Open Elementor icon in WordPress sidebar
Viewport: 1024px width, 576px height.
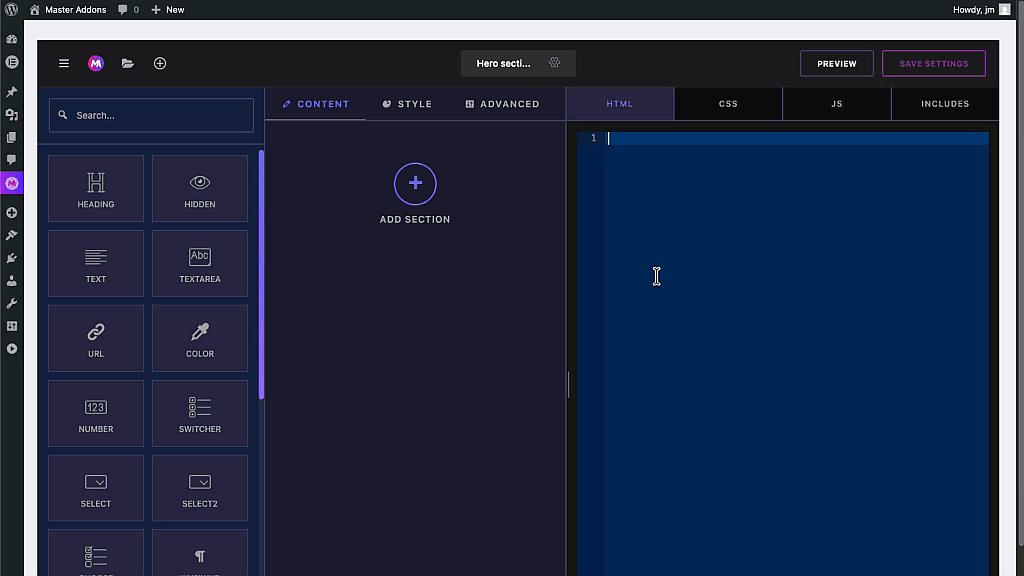(12, 62)
